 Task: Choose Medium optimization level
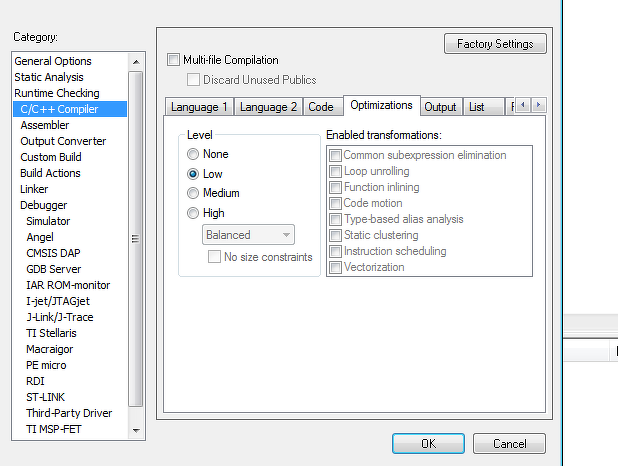coord(193,193)
